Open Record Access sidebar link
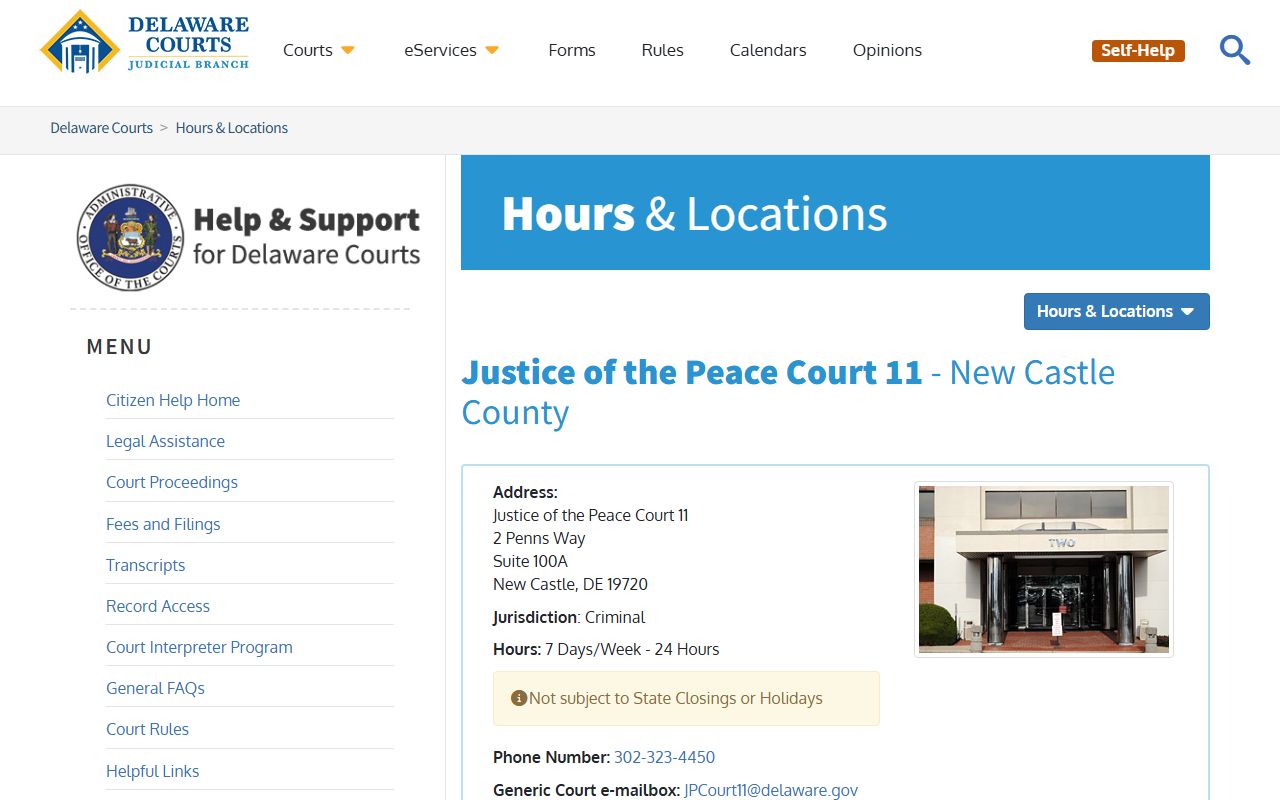 [x=158, y=606]
